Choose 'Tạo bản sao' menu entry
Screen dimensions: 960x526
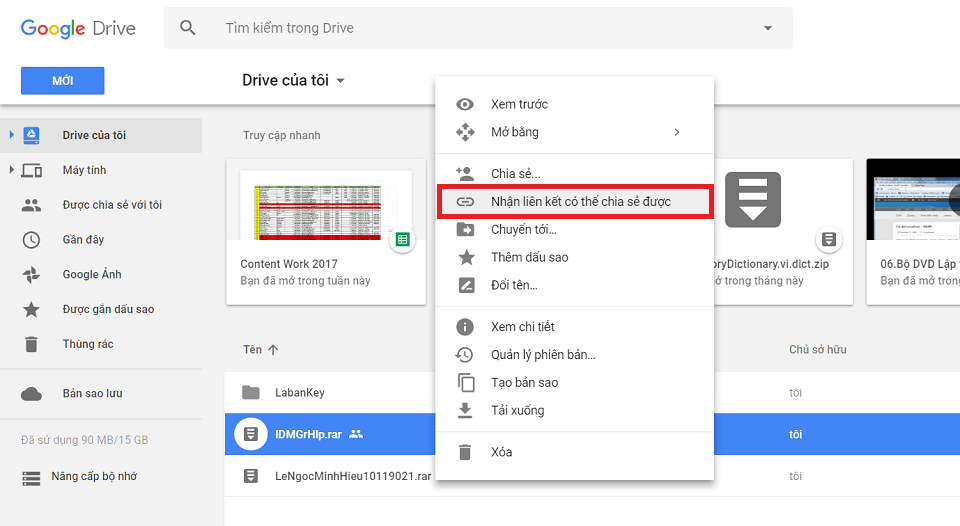pyautogui.click(x=575, y=383)
